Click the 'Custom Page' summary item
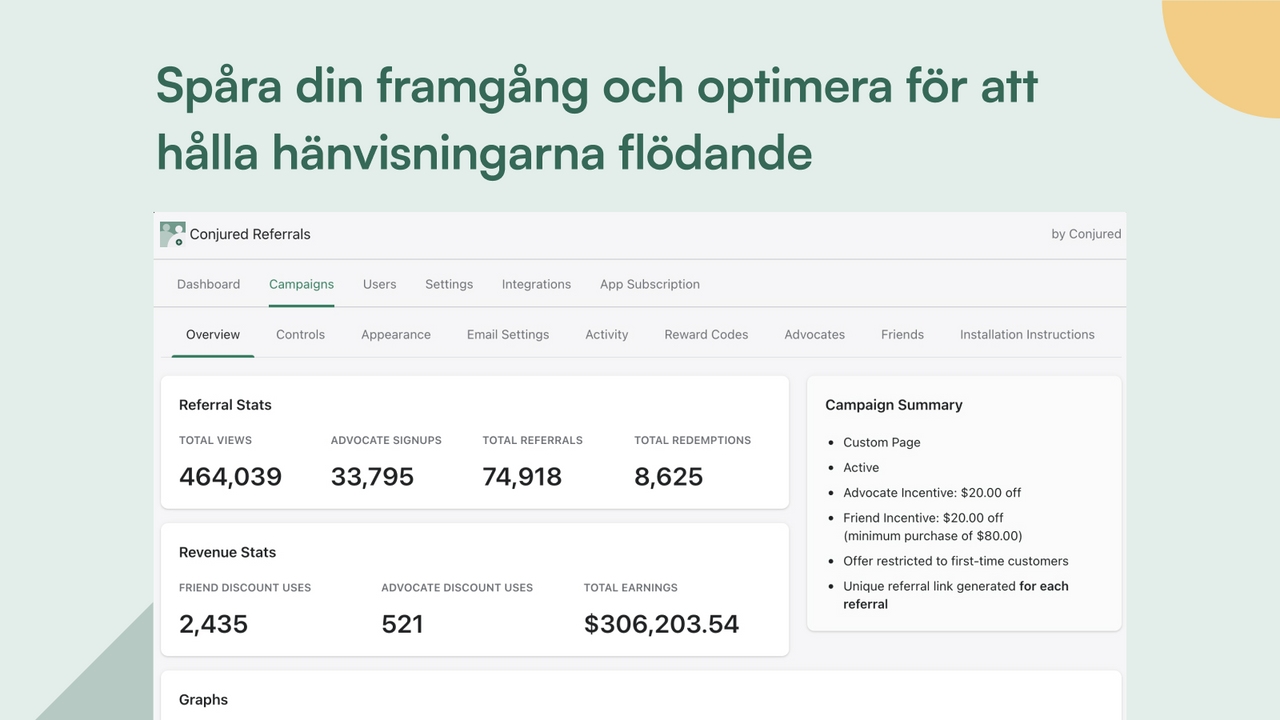The image size is (1280, 720). tap(882, 442)
